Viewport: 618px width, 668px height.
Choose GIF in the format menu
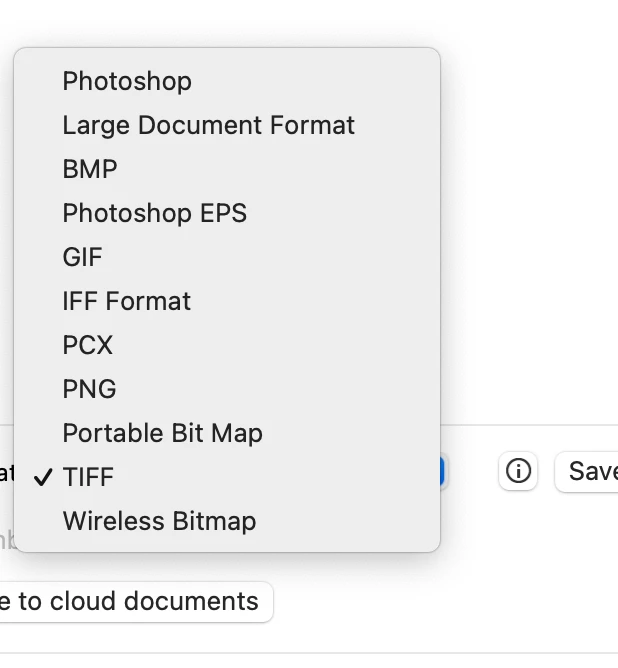tap(82, 257)
